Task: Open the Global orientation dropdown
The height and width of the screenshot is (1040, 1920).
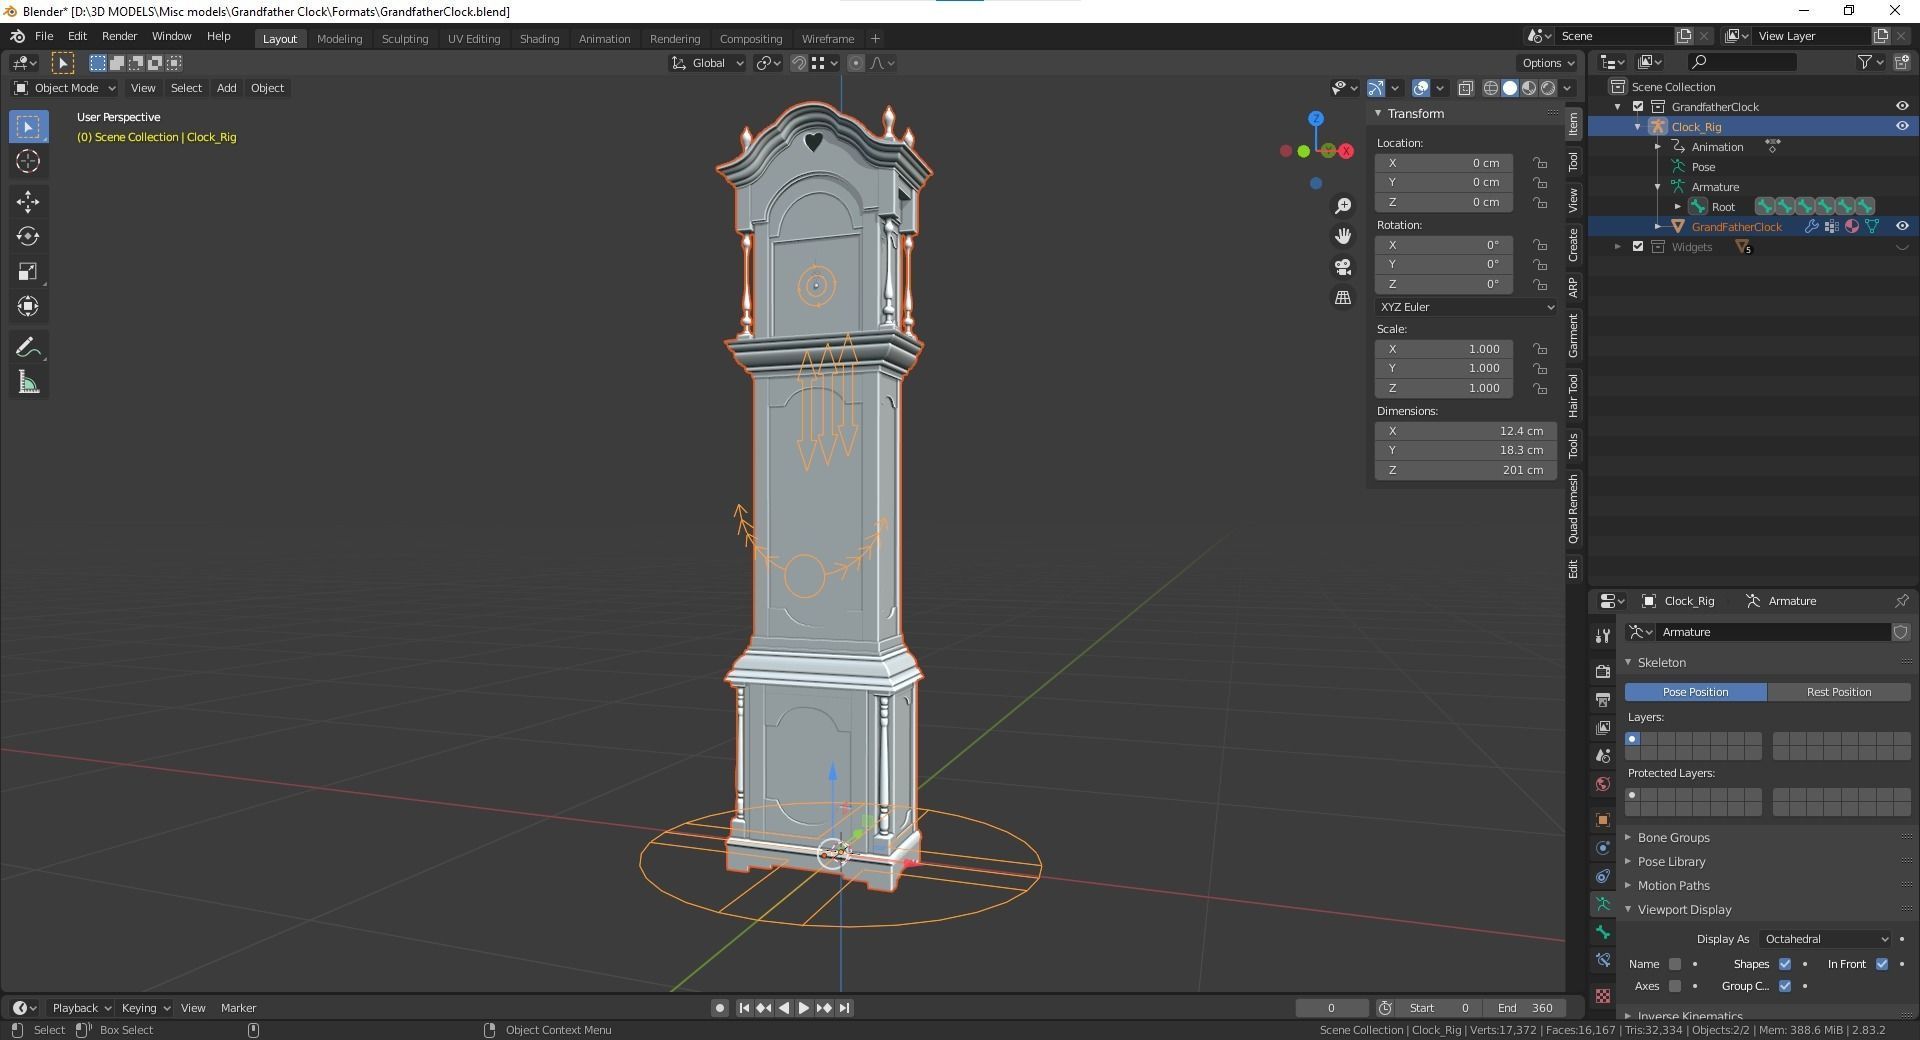Action: pyautogui.click(x=707, y=63)
